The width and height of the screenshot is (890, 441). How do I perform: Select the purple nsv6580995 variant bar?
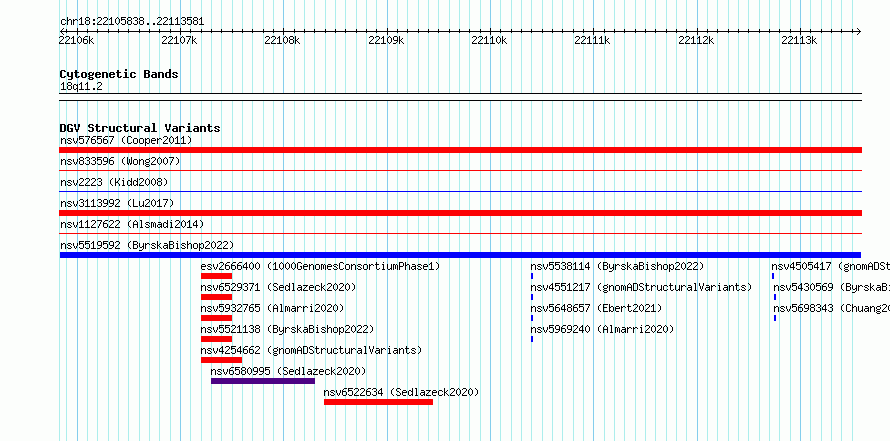coord(263,381)
